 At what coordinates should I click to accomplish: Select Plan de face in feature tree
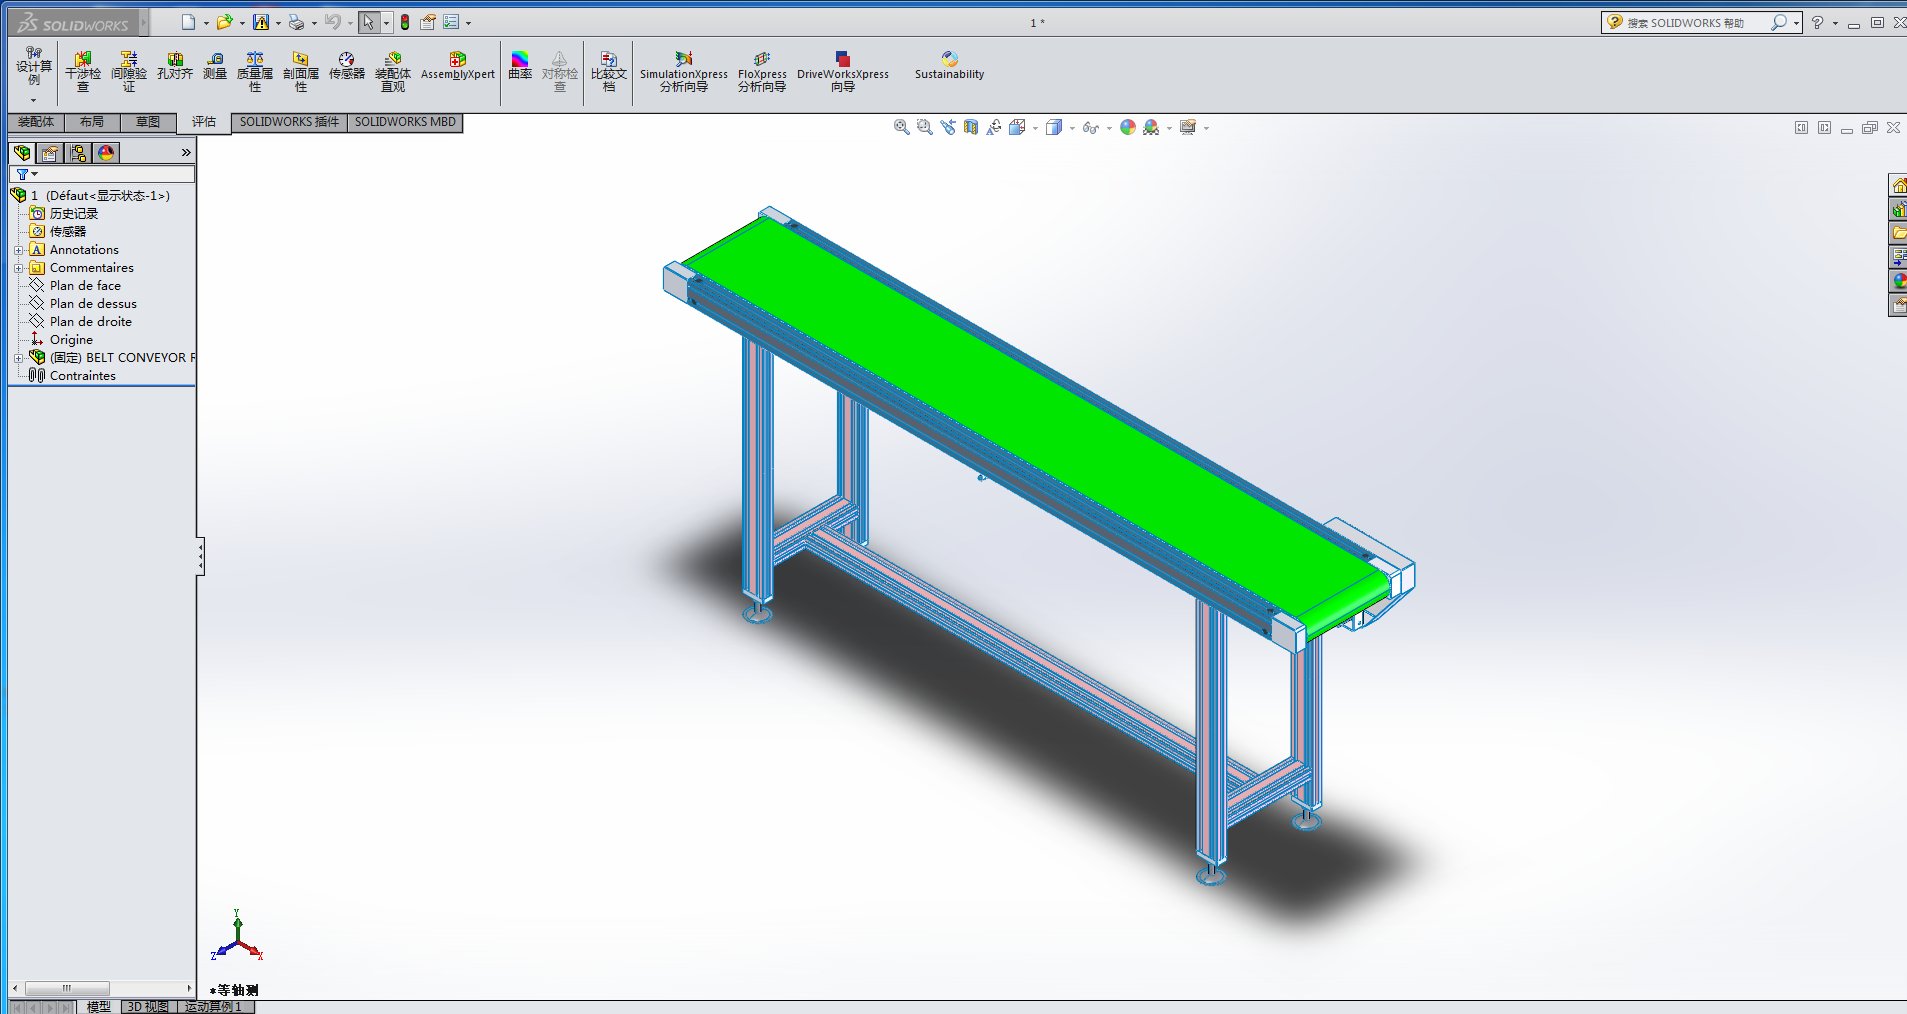[x=85, y=286]
